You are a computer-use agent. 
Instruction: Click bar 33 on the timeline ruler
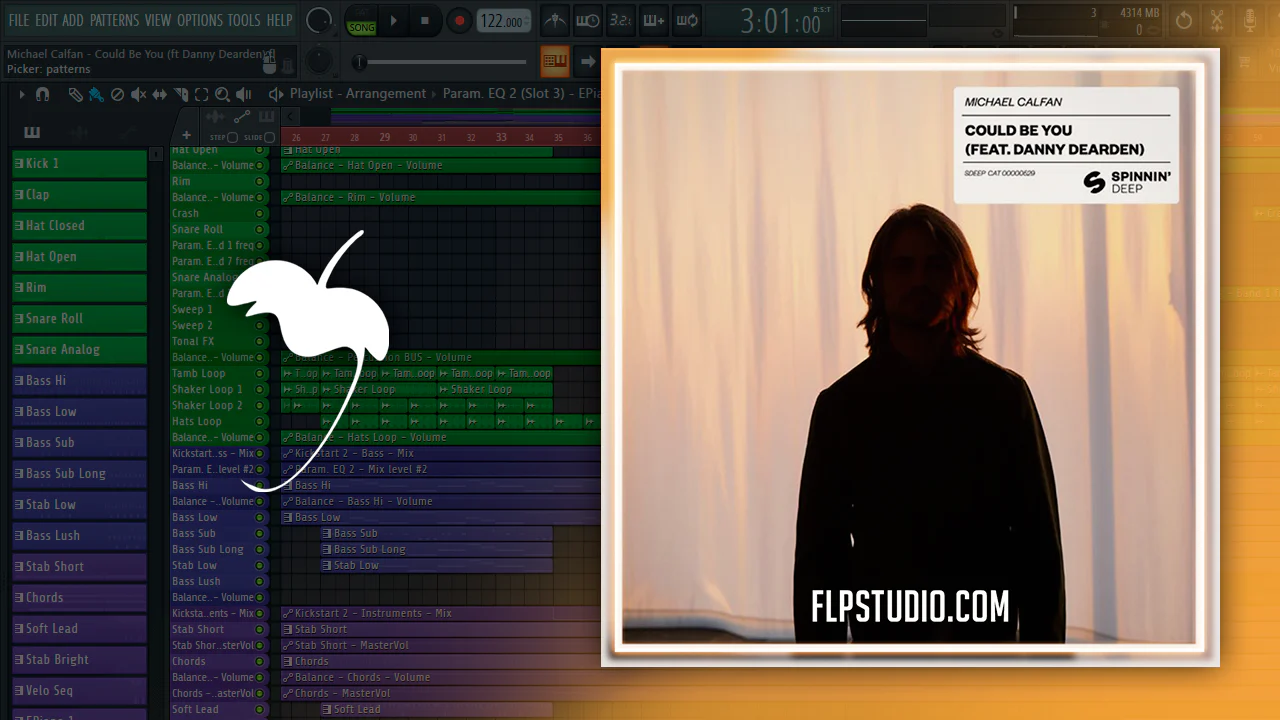[x=501, y=137]
